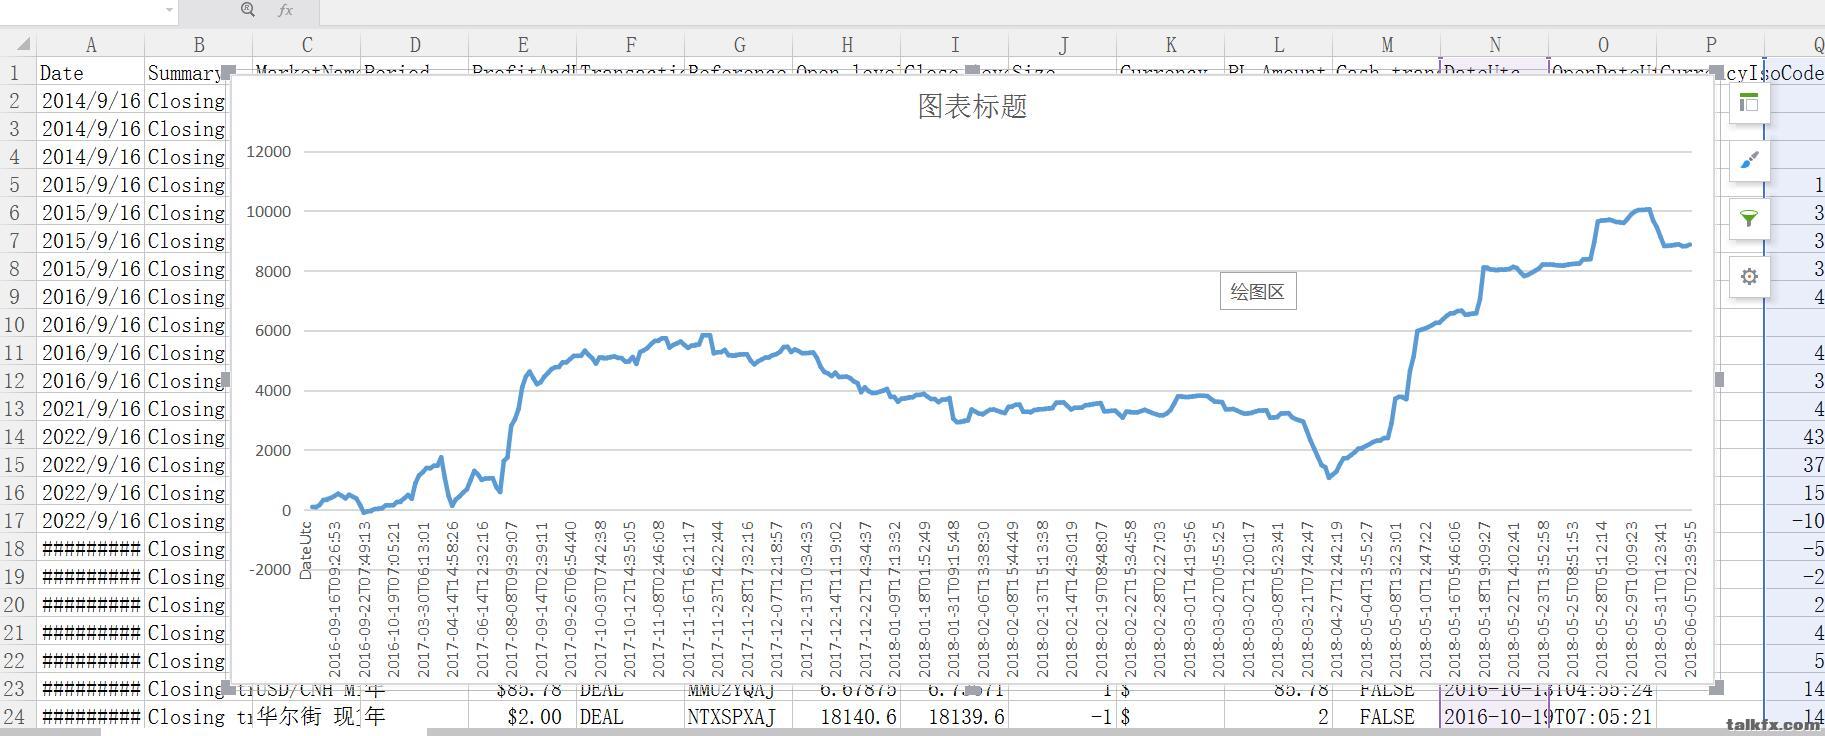
Task: Click the fx insert function icon
Action: [285, 10]
